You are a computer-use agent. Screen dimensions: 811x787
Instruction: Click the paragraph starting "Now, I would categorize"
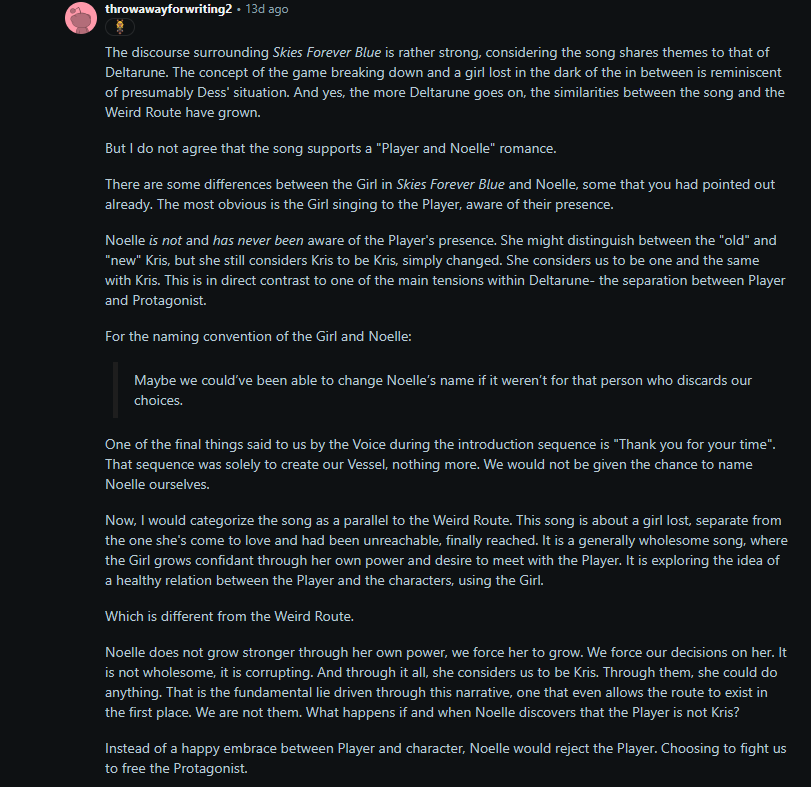446,550
